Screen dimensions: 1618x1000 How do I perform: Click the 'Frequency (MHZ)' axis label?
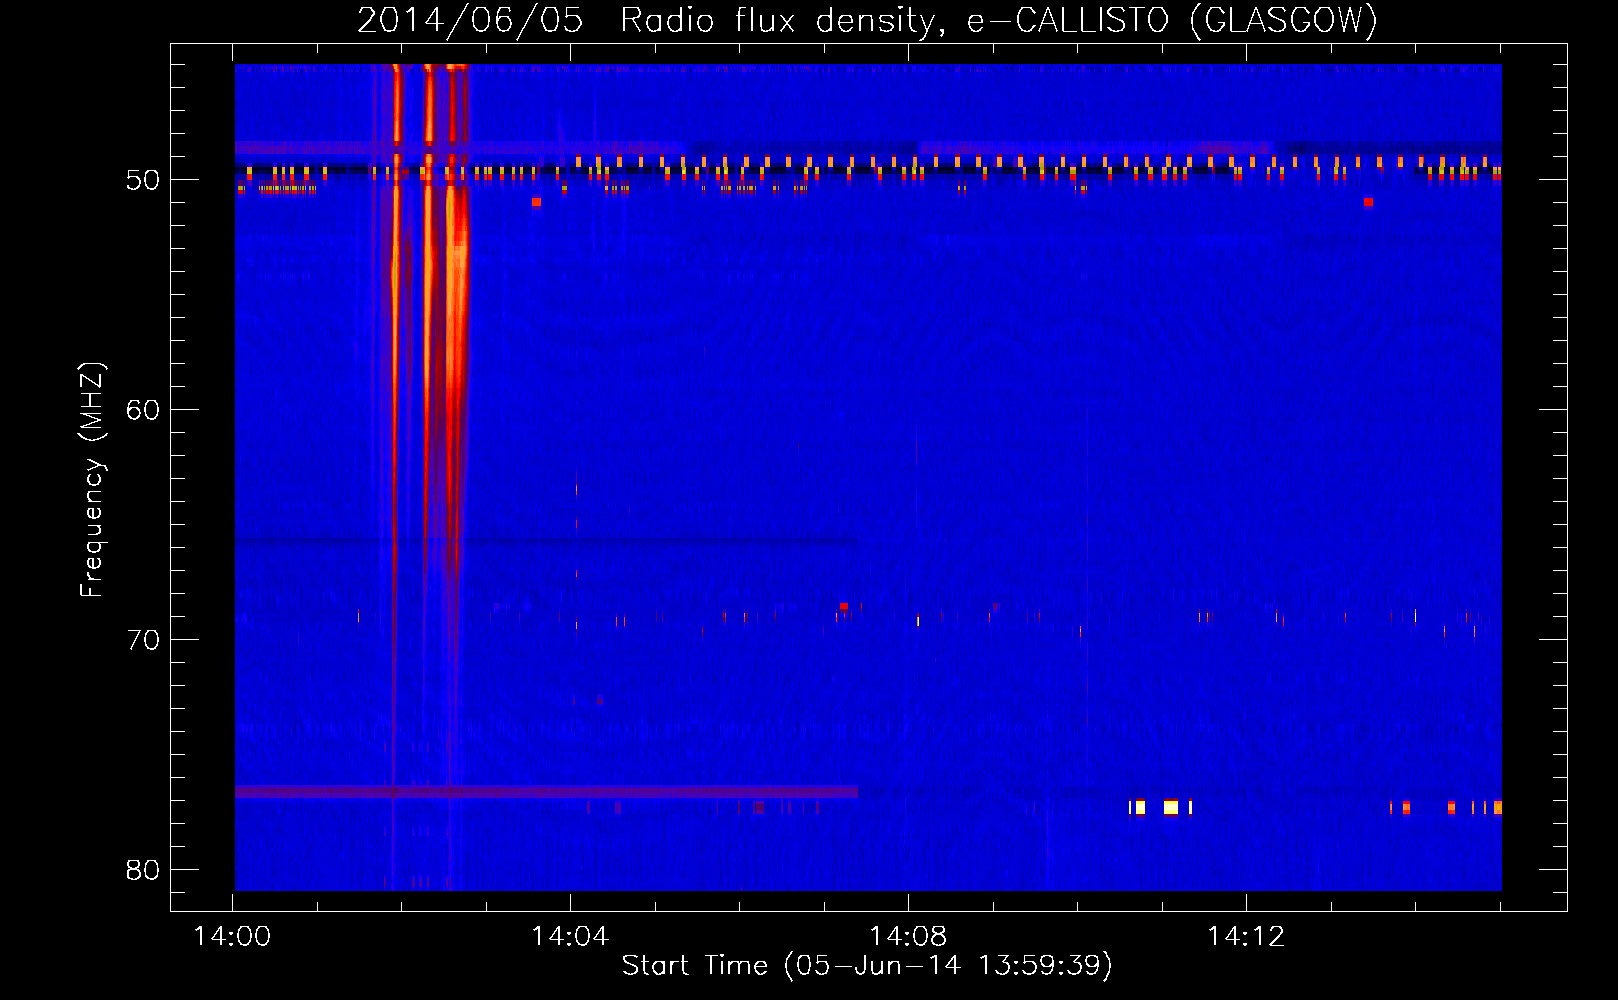coord(92,480)
